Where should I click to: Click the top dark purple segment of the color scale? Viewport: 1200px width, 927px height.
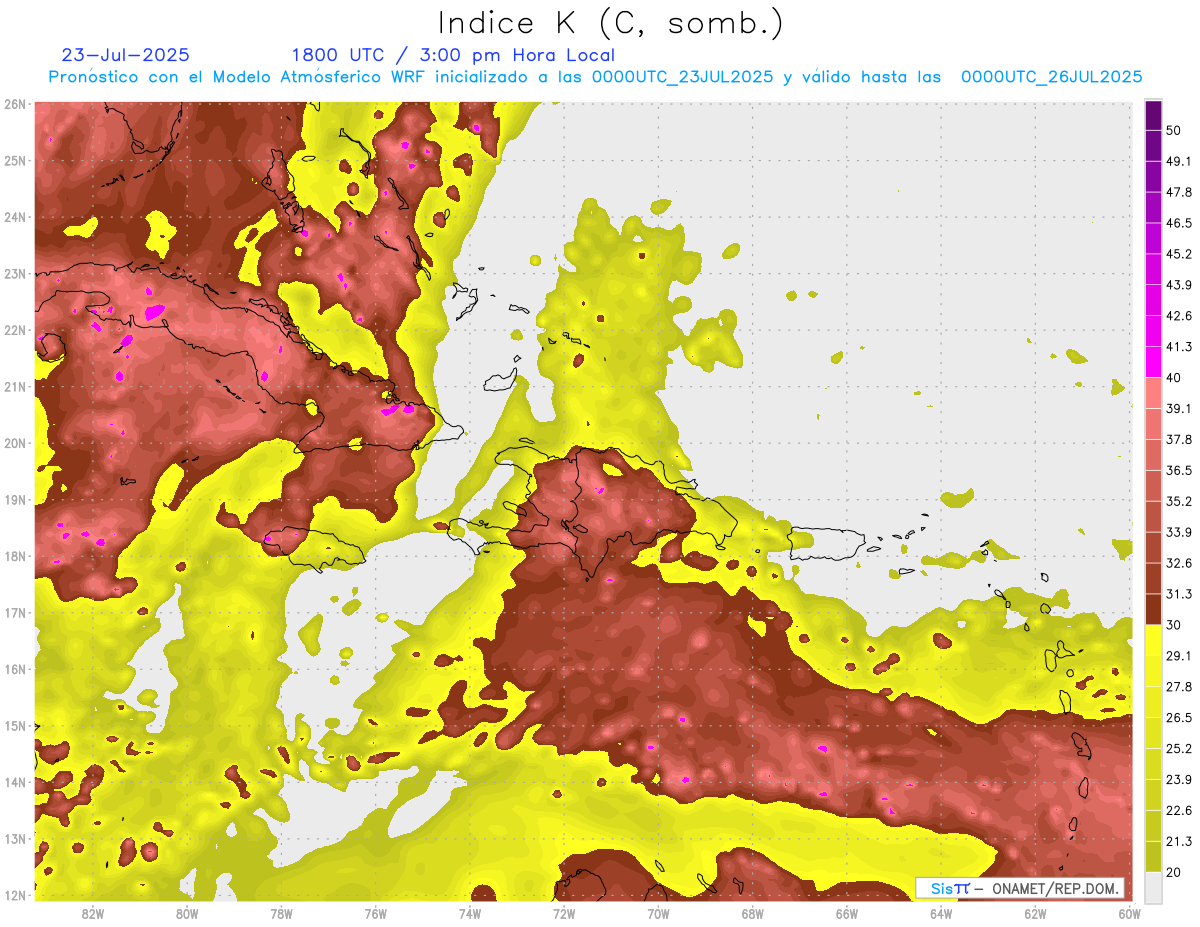click(1153, 116)
